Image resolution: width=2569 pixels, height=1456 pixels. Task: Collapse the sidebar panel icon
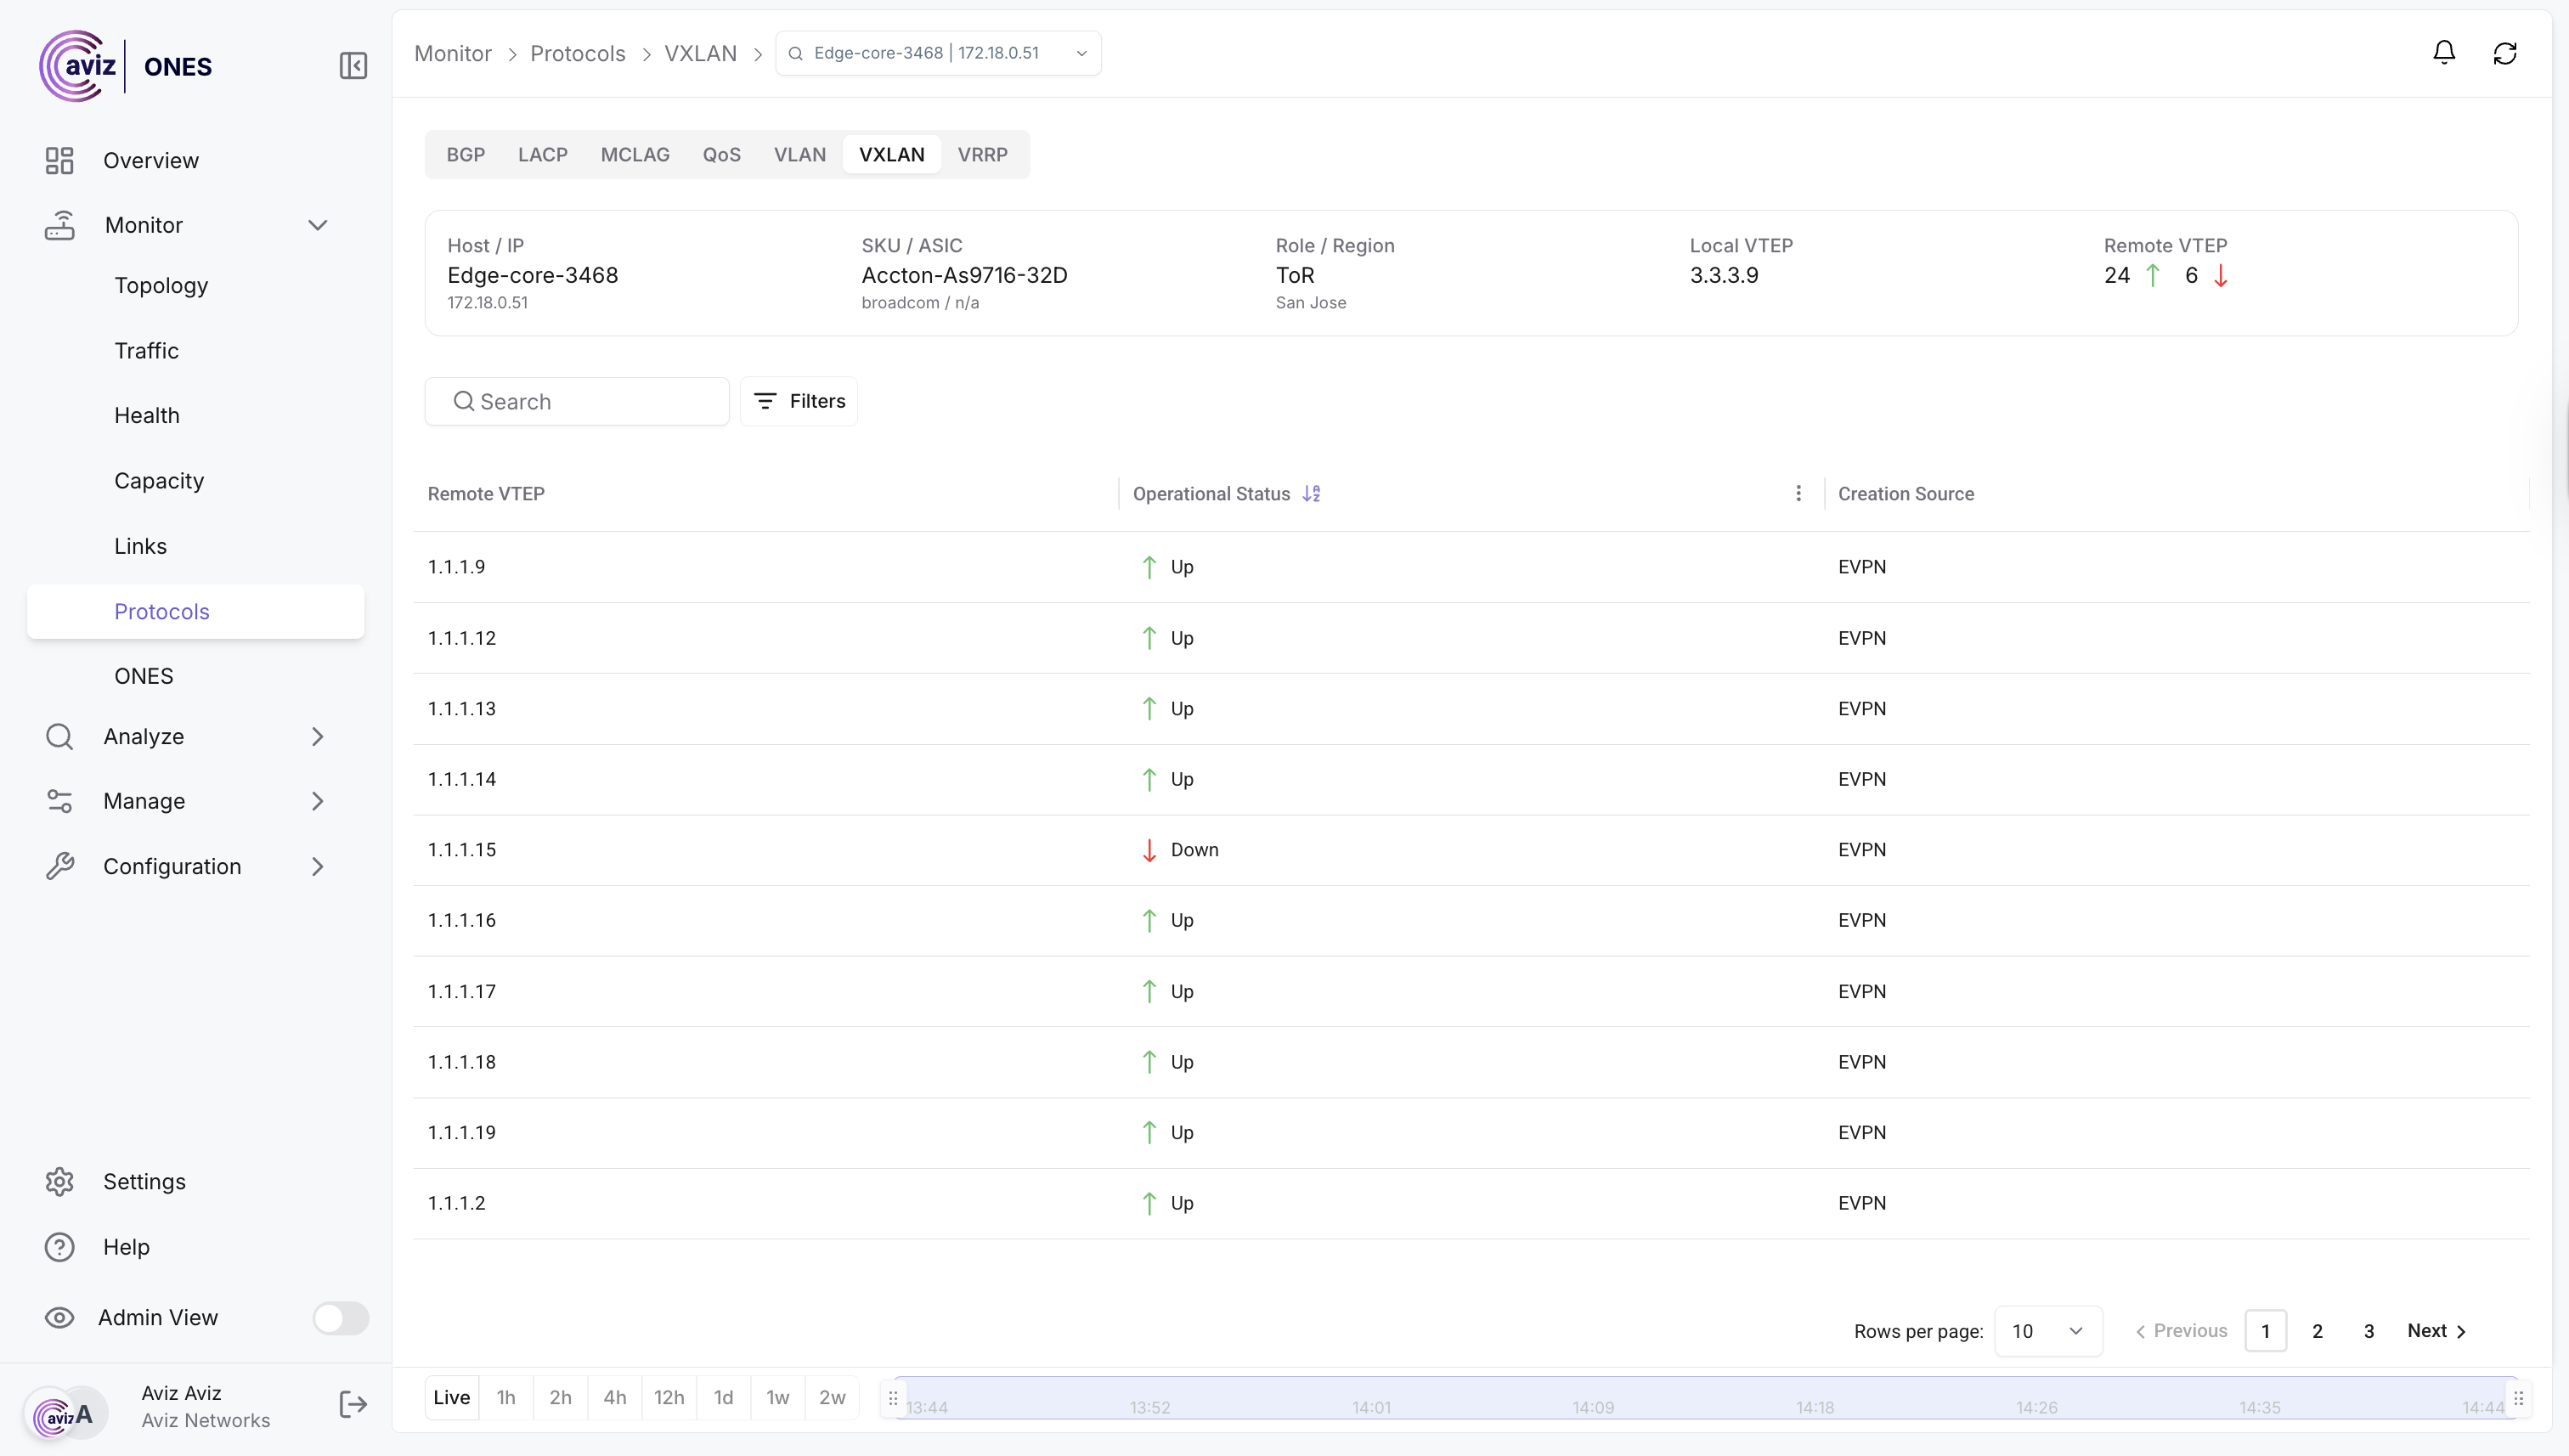[x=353, y=66]
